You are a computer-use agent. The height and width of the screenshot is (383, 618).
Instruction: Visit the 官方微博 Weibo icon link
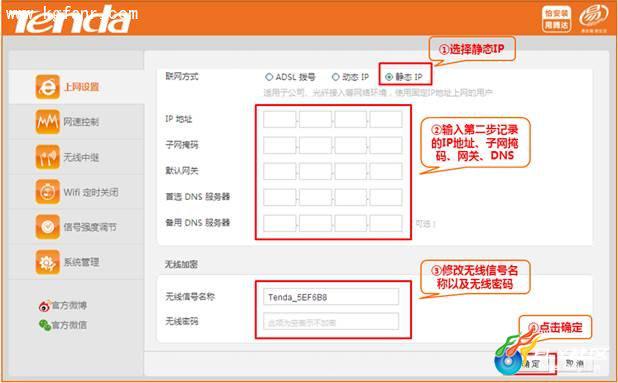click(x=44, y=306)
